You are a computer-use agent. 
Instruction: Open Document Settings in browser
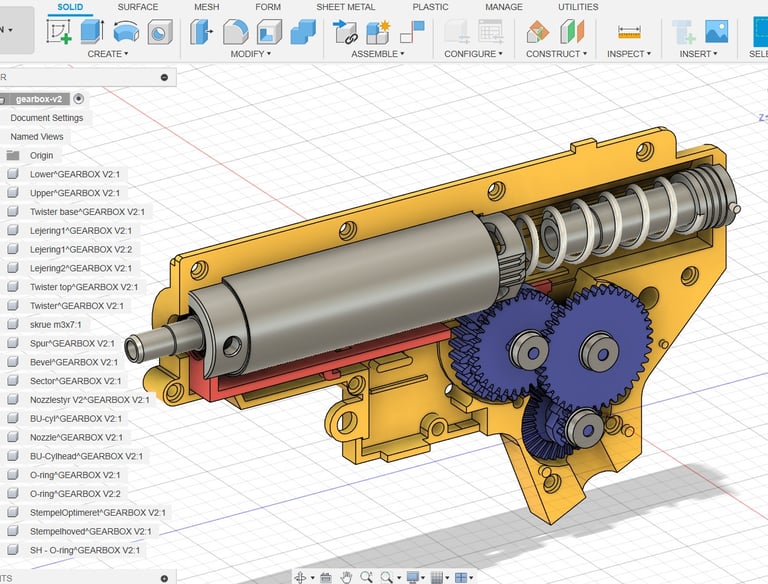(47, 118)
